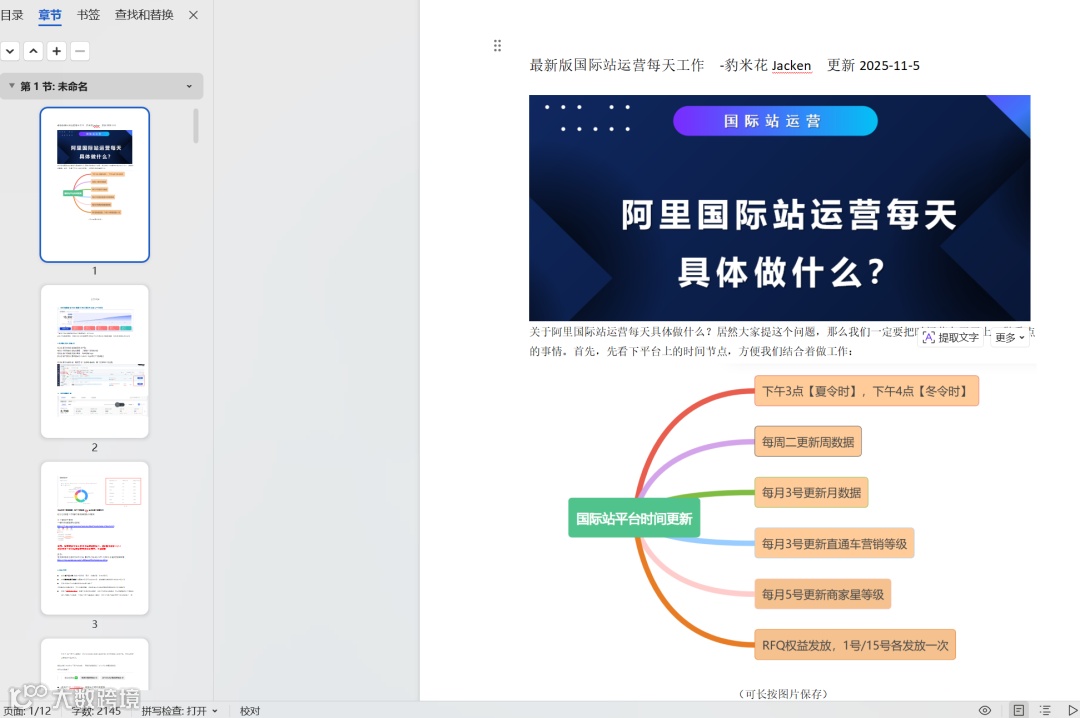Click the 每周二更新周数据 node

(x=808, y=442)
